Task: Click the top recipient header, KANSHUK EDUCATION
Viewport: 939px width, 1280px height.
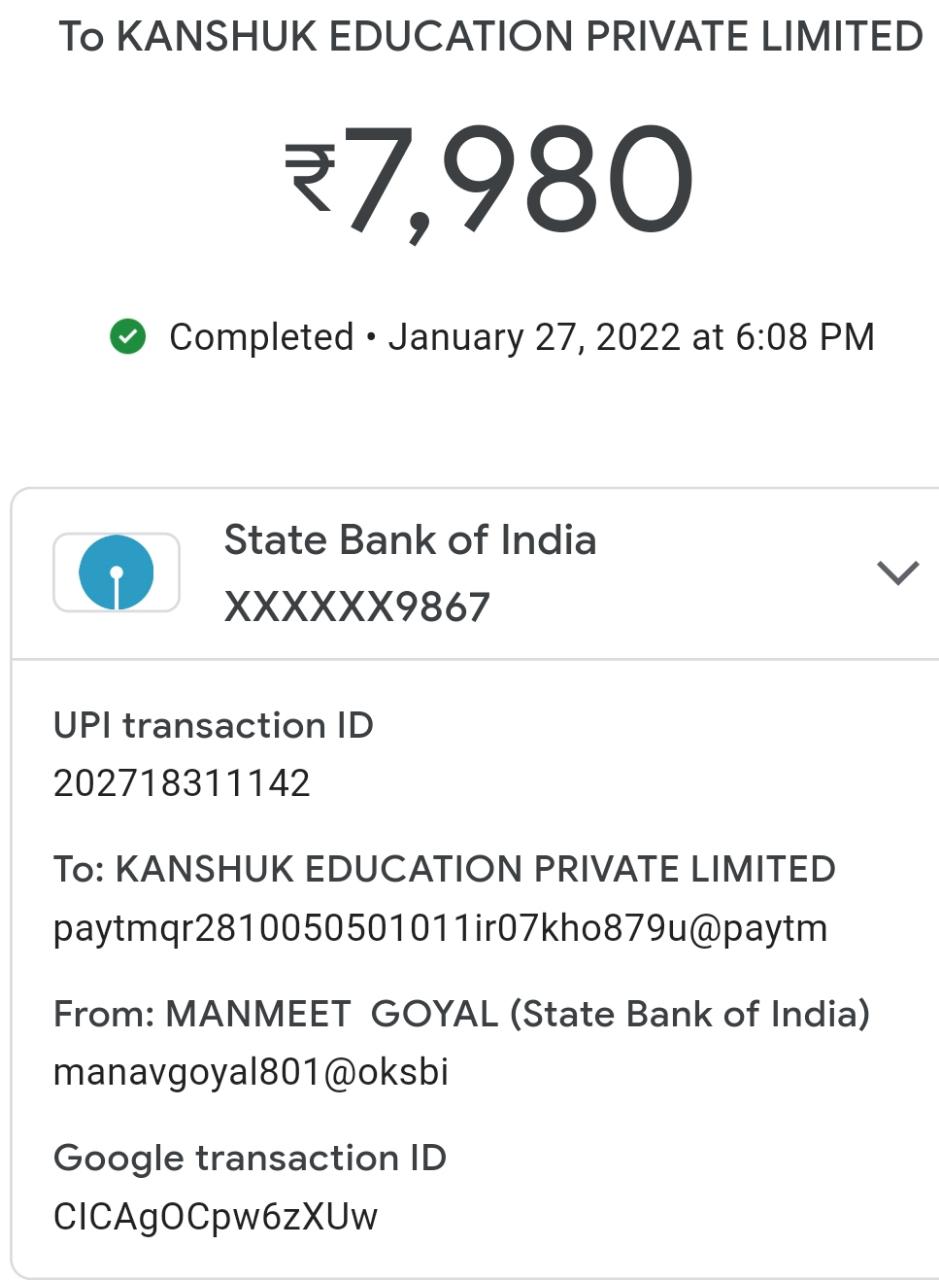Action: 490,38
